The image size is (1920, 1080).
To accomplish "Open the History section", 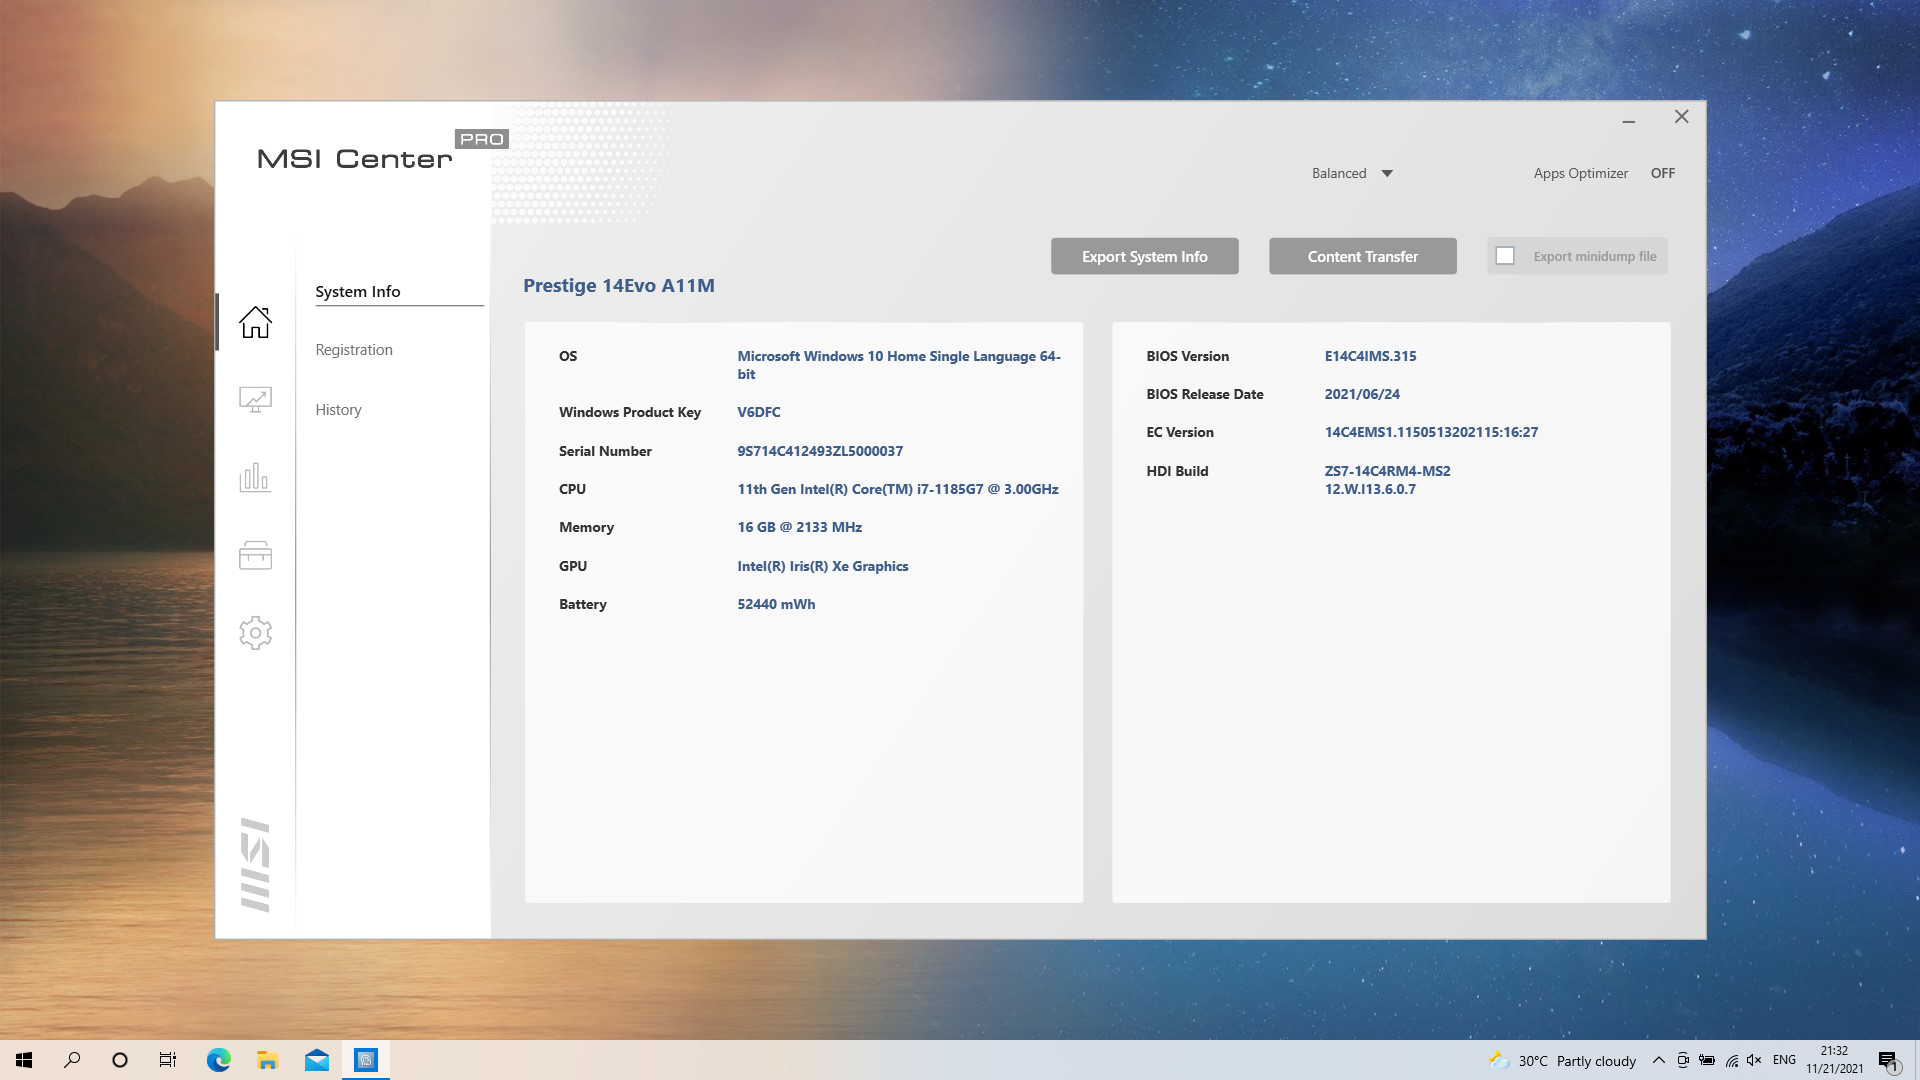I will [x=338, y=410].
